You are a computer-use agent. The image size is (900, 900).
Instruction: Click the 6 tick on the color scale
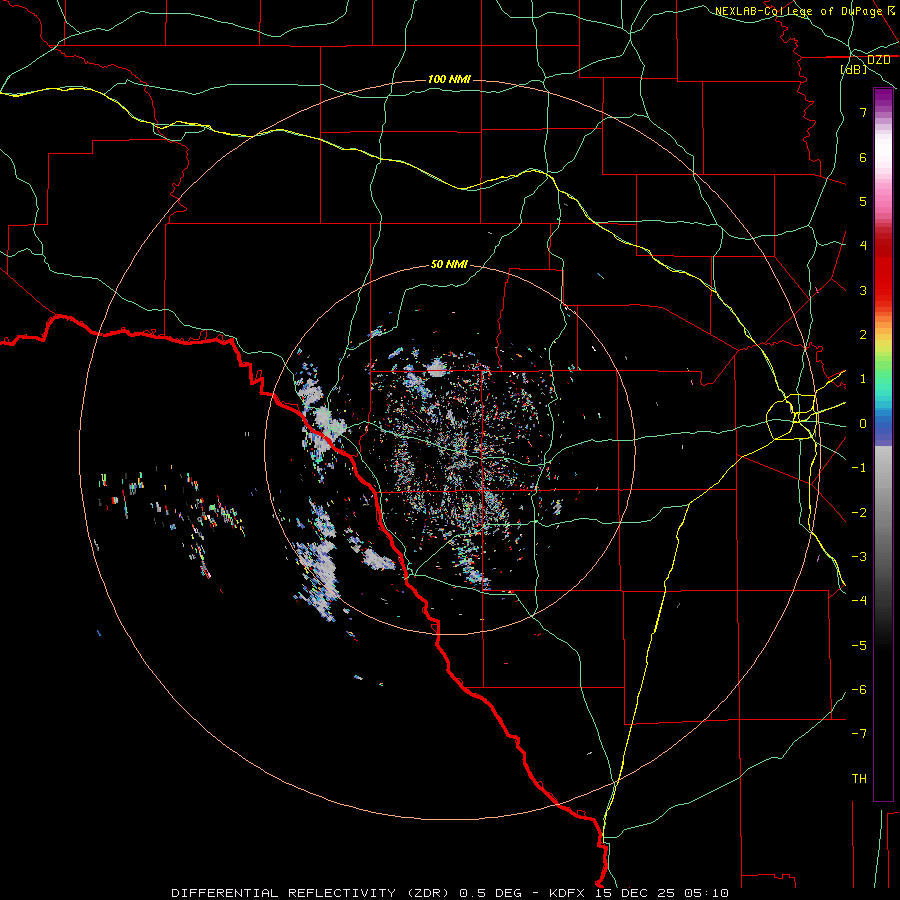pos(863,157)
